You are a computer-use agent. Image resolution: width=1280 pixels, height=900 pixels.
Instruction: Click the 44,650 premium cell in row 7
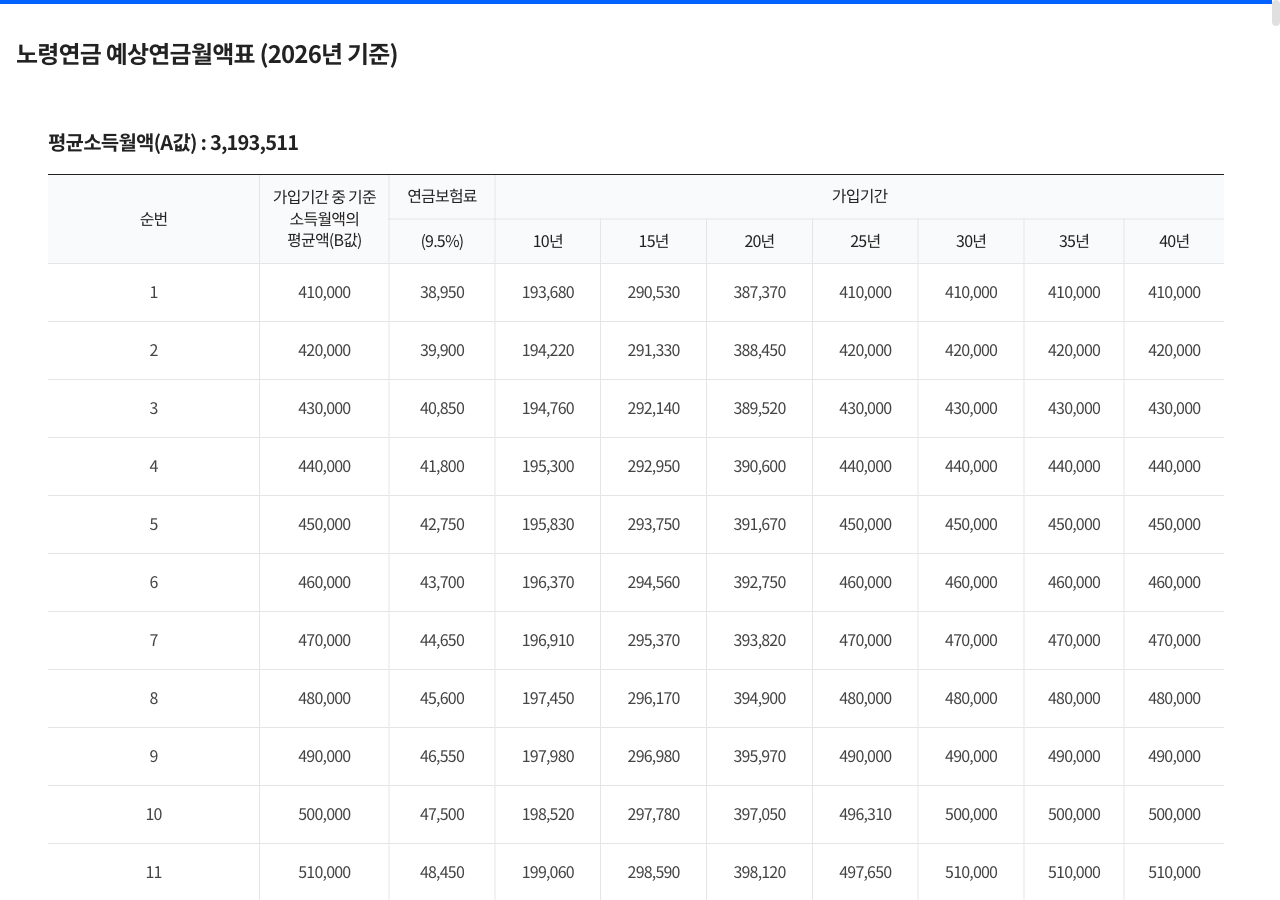pyautogui.click(x=442, y=641)
